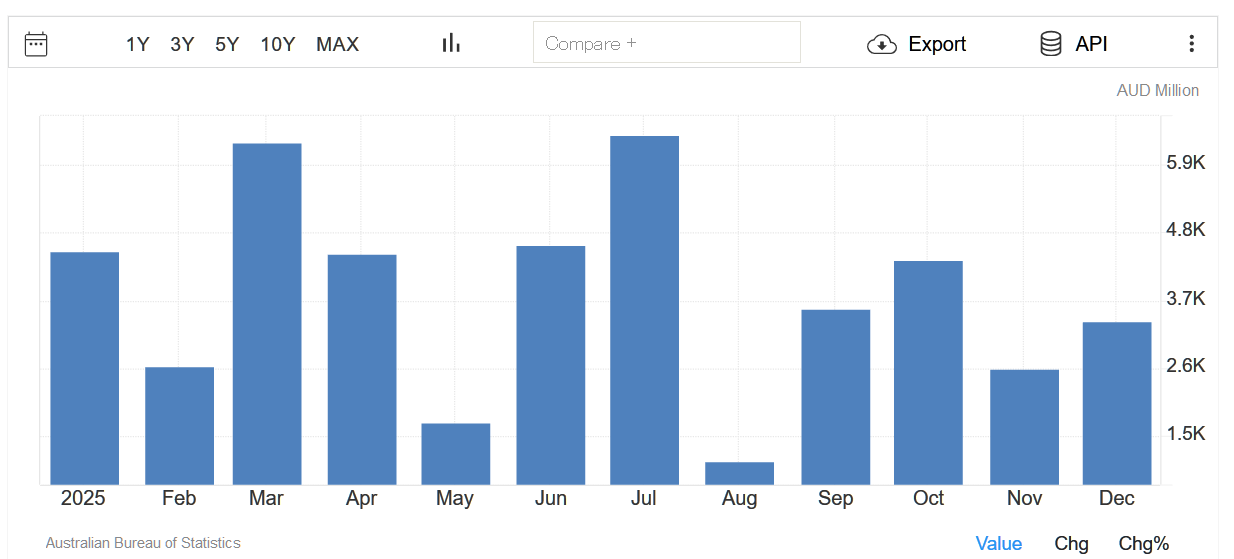Select the MAX time range
This screenshot has width=1234, height=559.
[337, 44]
